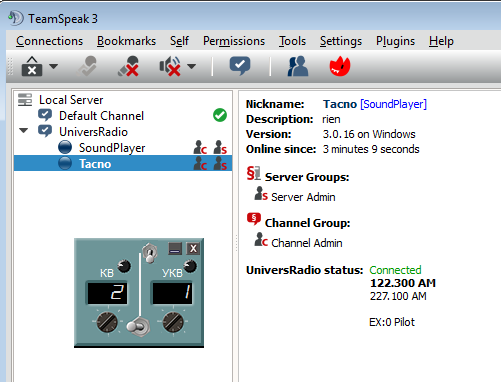Image resolution: width=501 pixels, height=382 pixels.
Task: Open the Tools menu
Action: (x=292, y=41)
